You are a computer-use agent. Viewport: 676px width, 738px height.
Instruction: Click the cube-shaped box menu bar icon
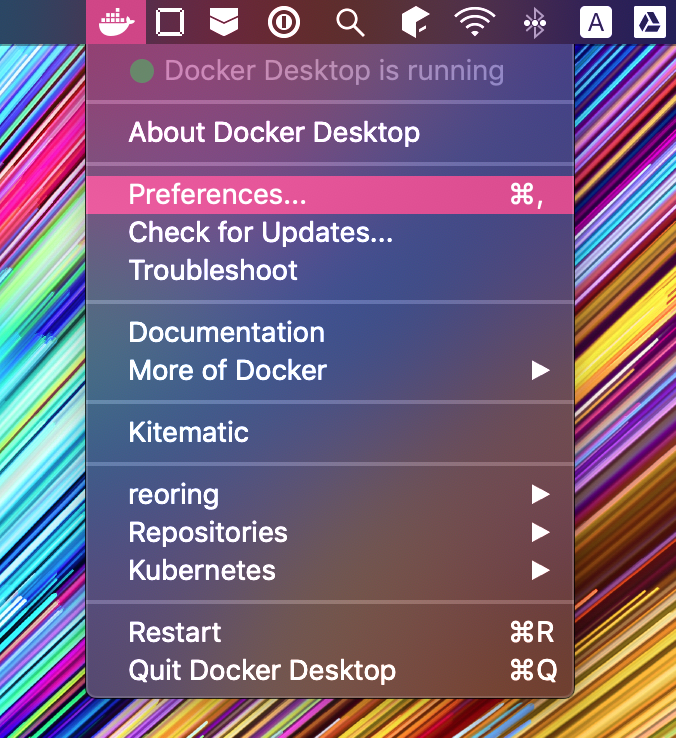(414, 23)
